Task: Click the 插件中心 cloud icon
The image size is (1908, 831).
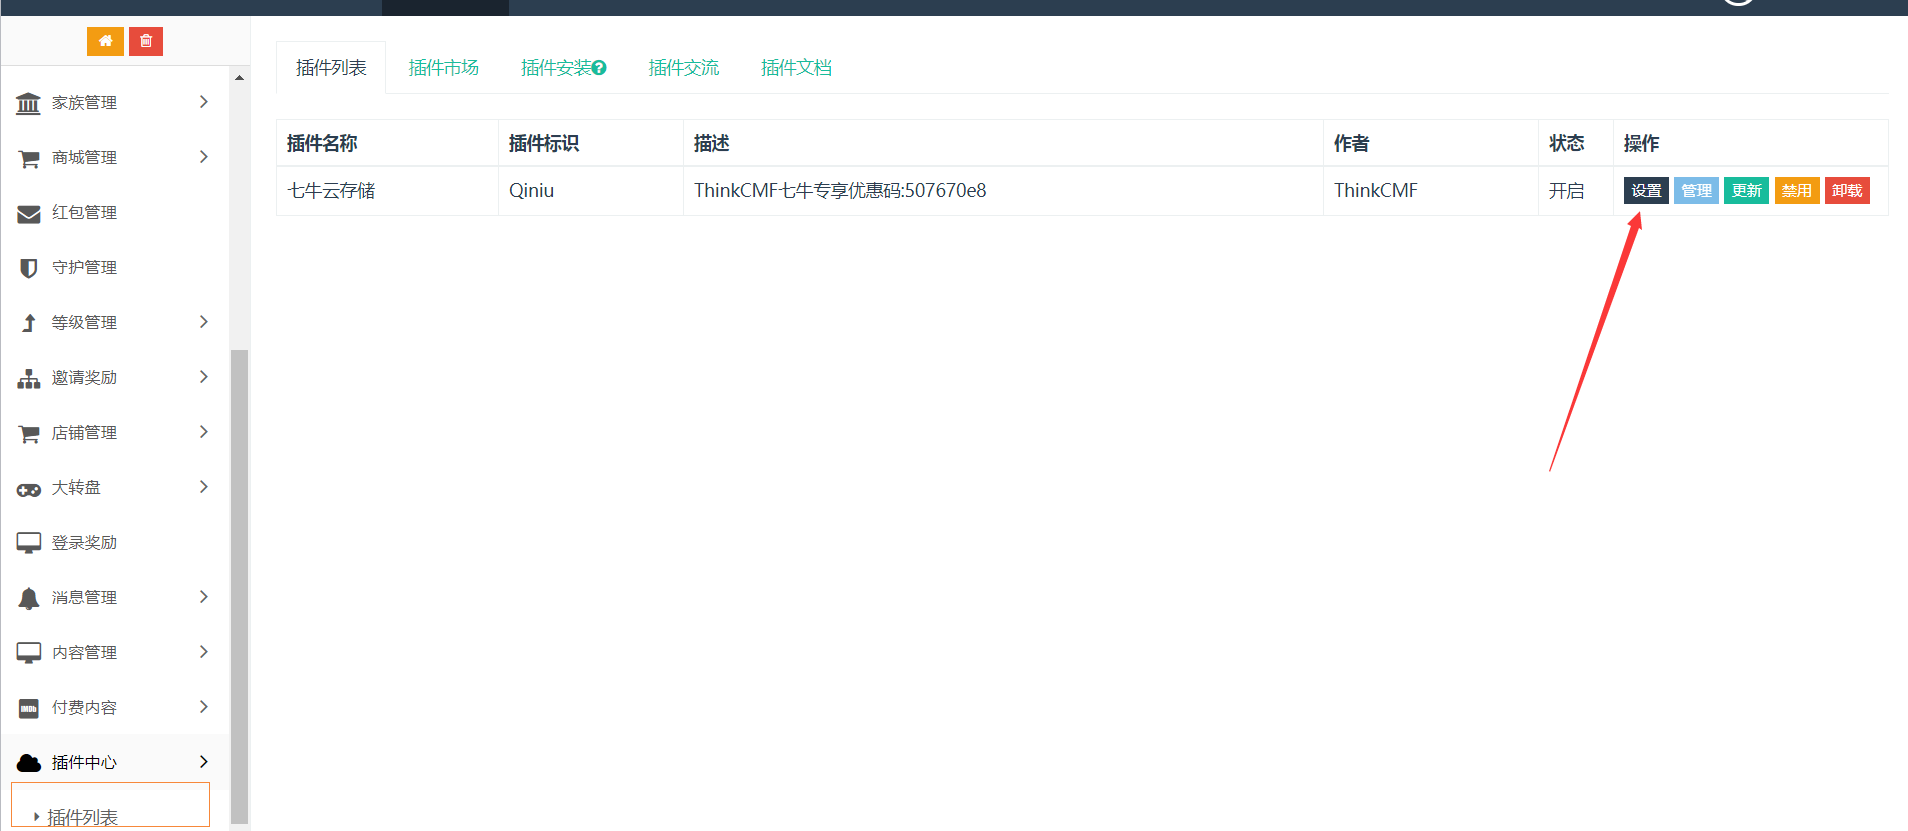Action: [x=29, y=763]
